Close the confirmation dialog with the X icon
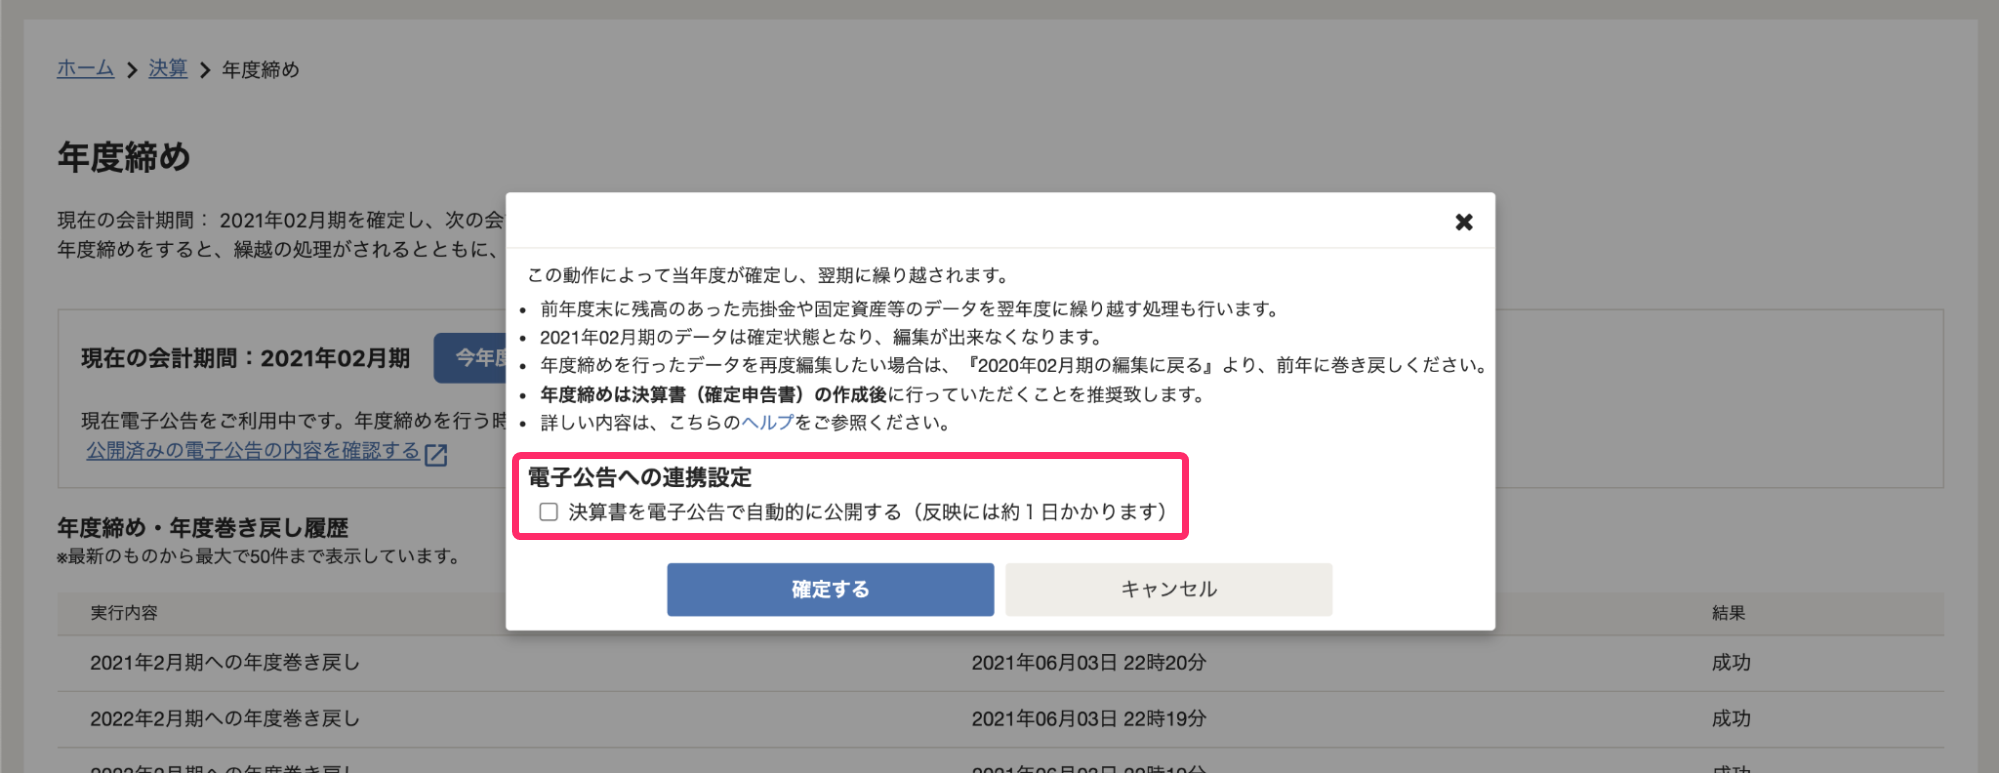Screen dimensions: 1999x774 1463,222
